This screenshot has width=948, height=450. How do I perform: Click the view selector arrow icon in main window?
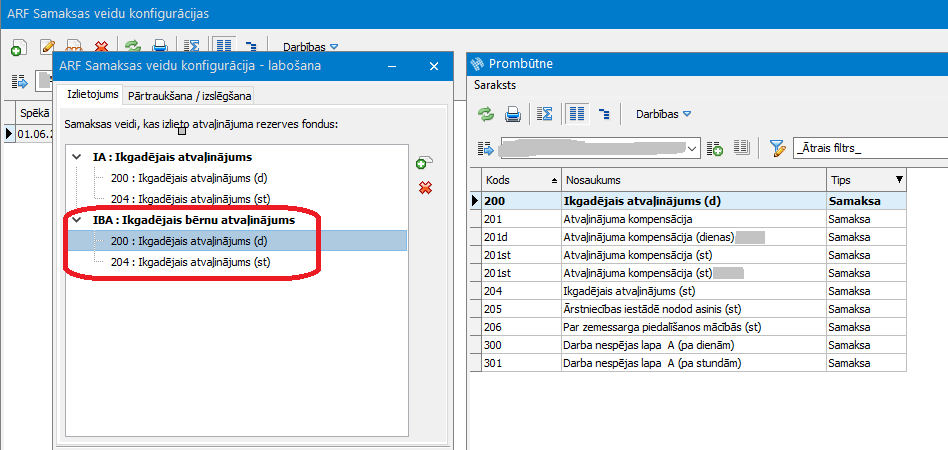click(x=19, y=81)
